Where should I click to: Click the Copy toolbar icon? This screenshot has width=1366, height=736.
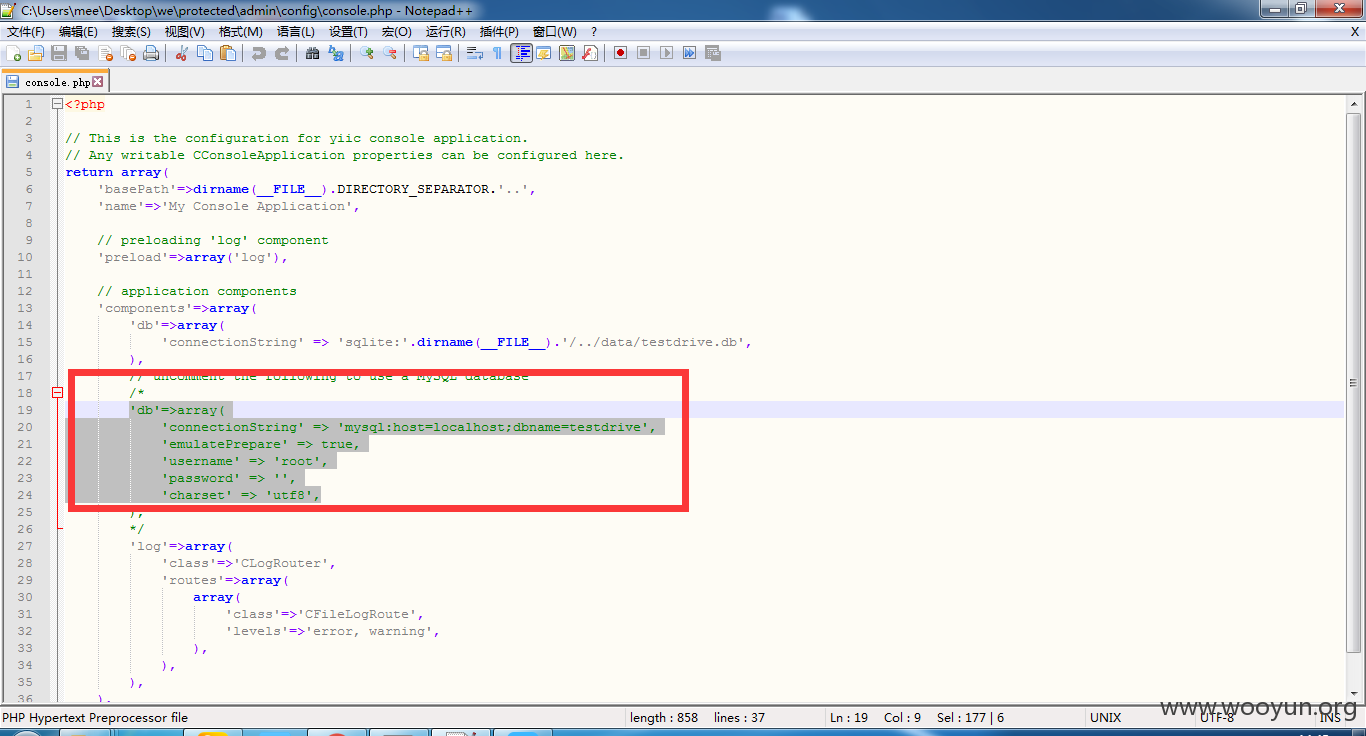coord(205,53)
